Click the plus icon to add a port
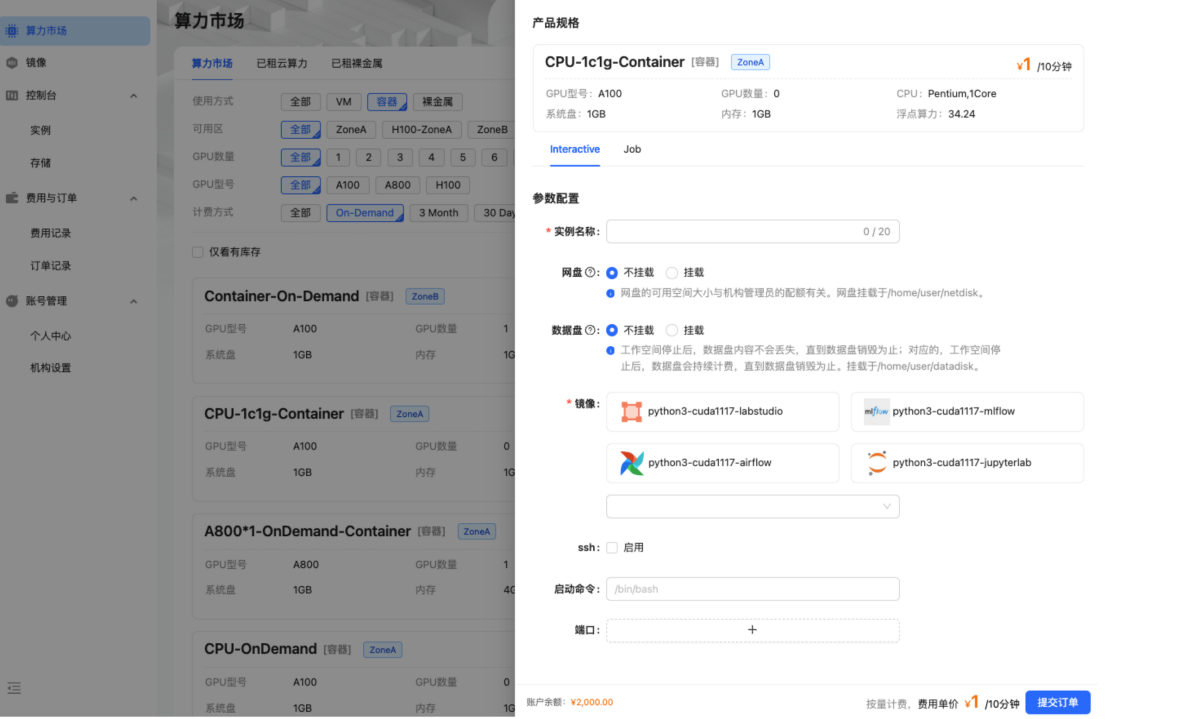Screen dimensions: 1200x719 click(x=752, y=630)
